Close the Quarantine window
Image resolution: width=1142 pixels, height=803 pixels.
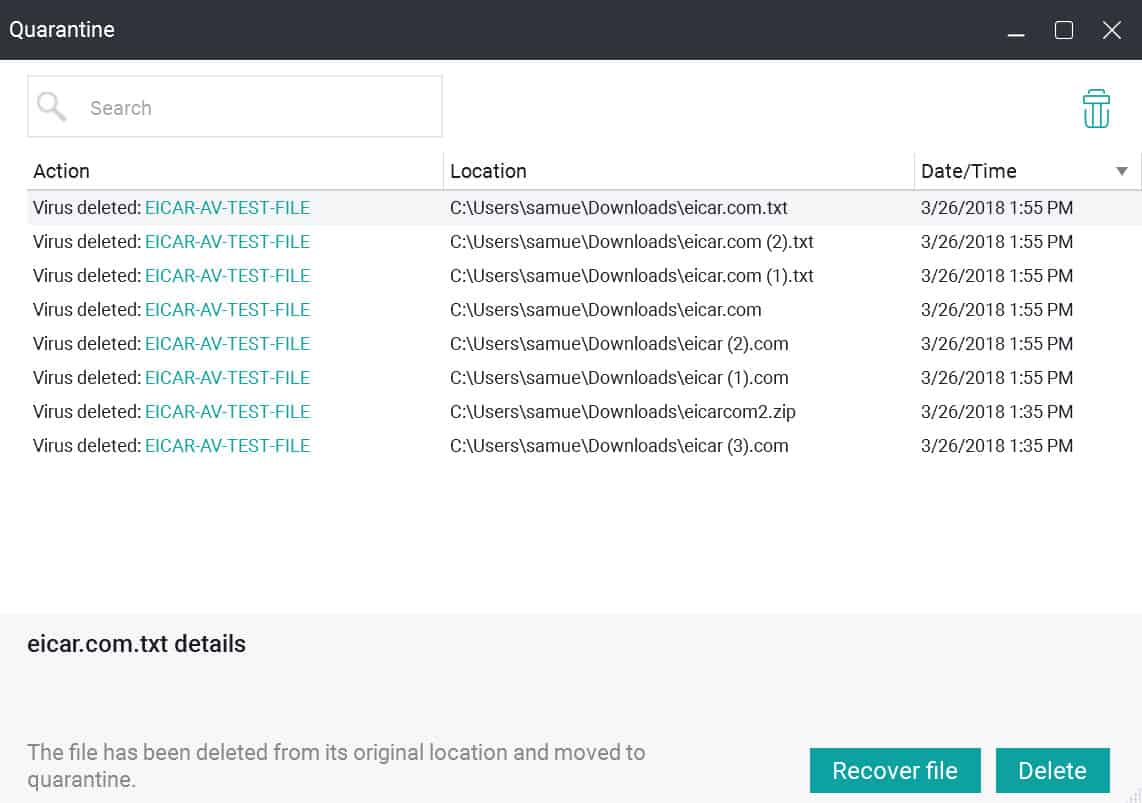coord(1111,30)
